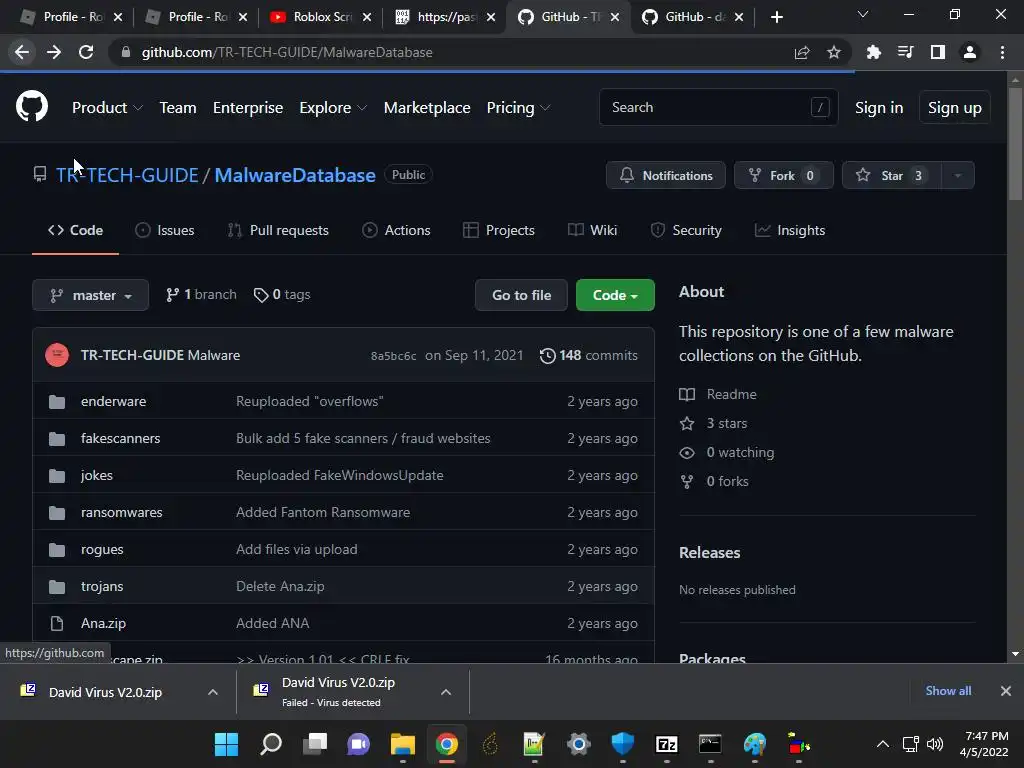Click the GitHub search field
Screen dimensions: 1024x768
718,107
